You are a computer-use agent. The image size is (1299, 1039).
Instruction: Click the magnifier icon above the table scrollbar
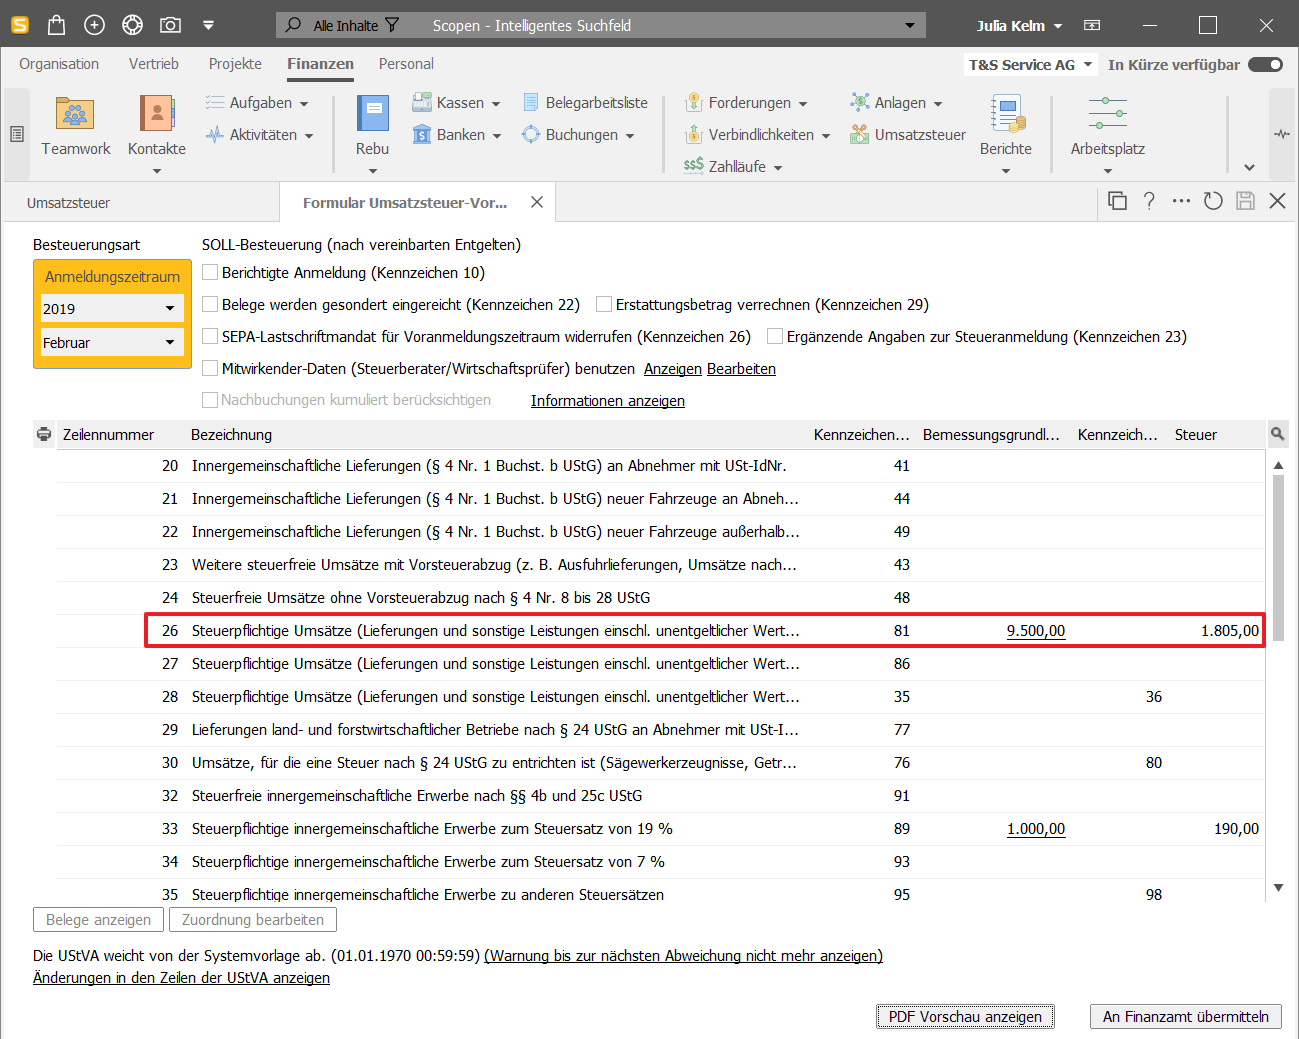1277,434
